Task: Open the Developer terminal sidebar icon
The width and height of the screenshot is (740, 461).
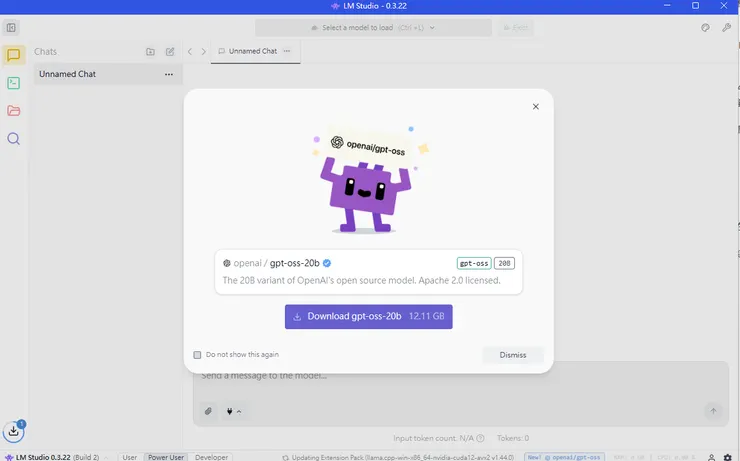Action: (14, 83)
